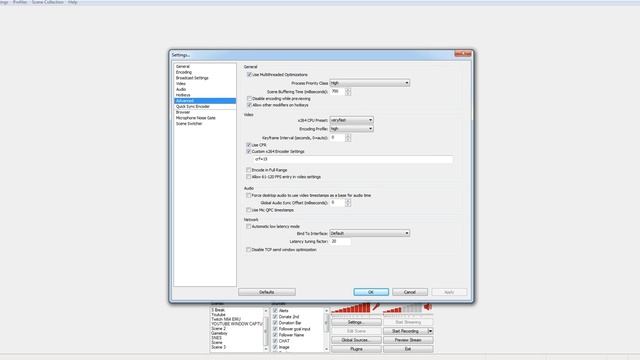
Task: Select Follower Name in sources list
Action: click(291, 335)
